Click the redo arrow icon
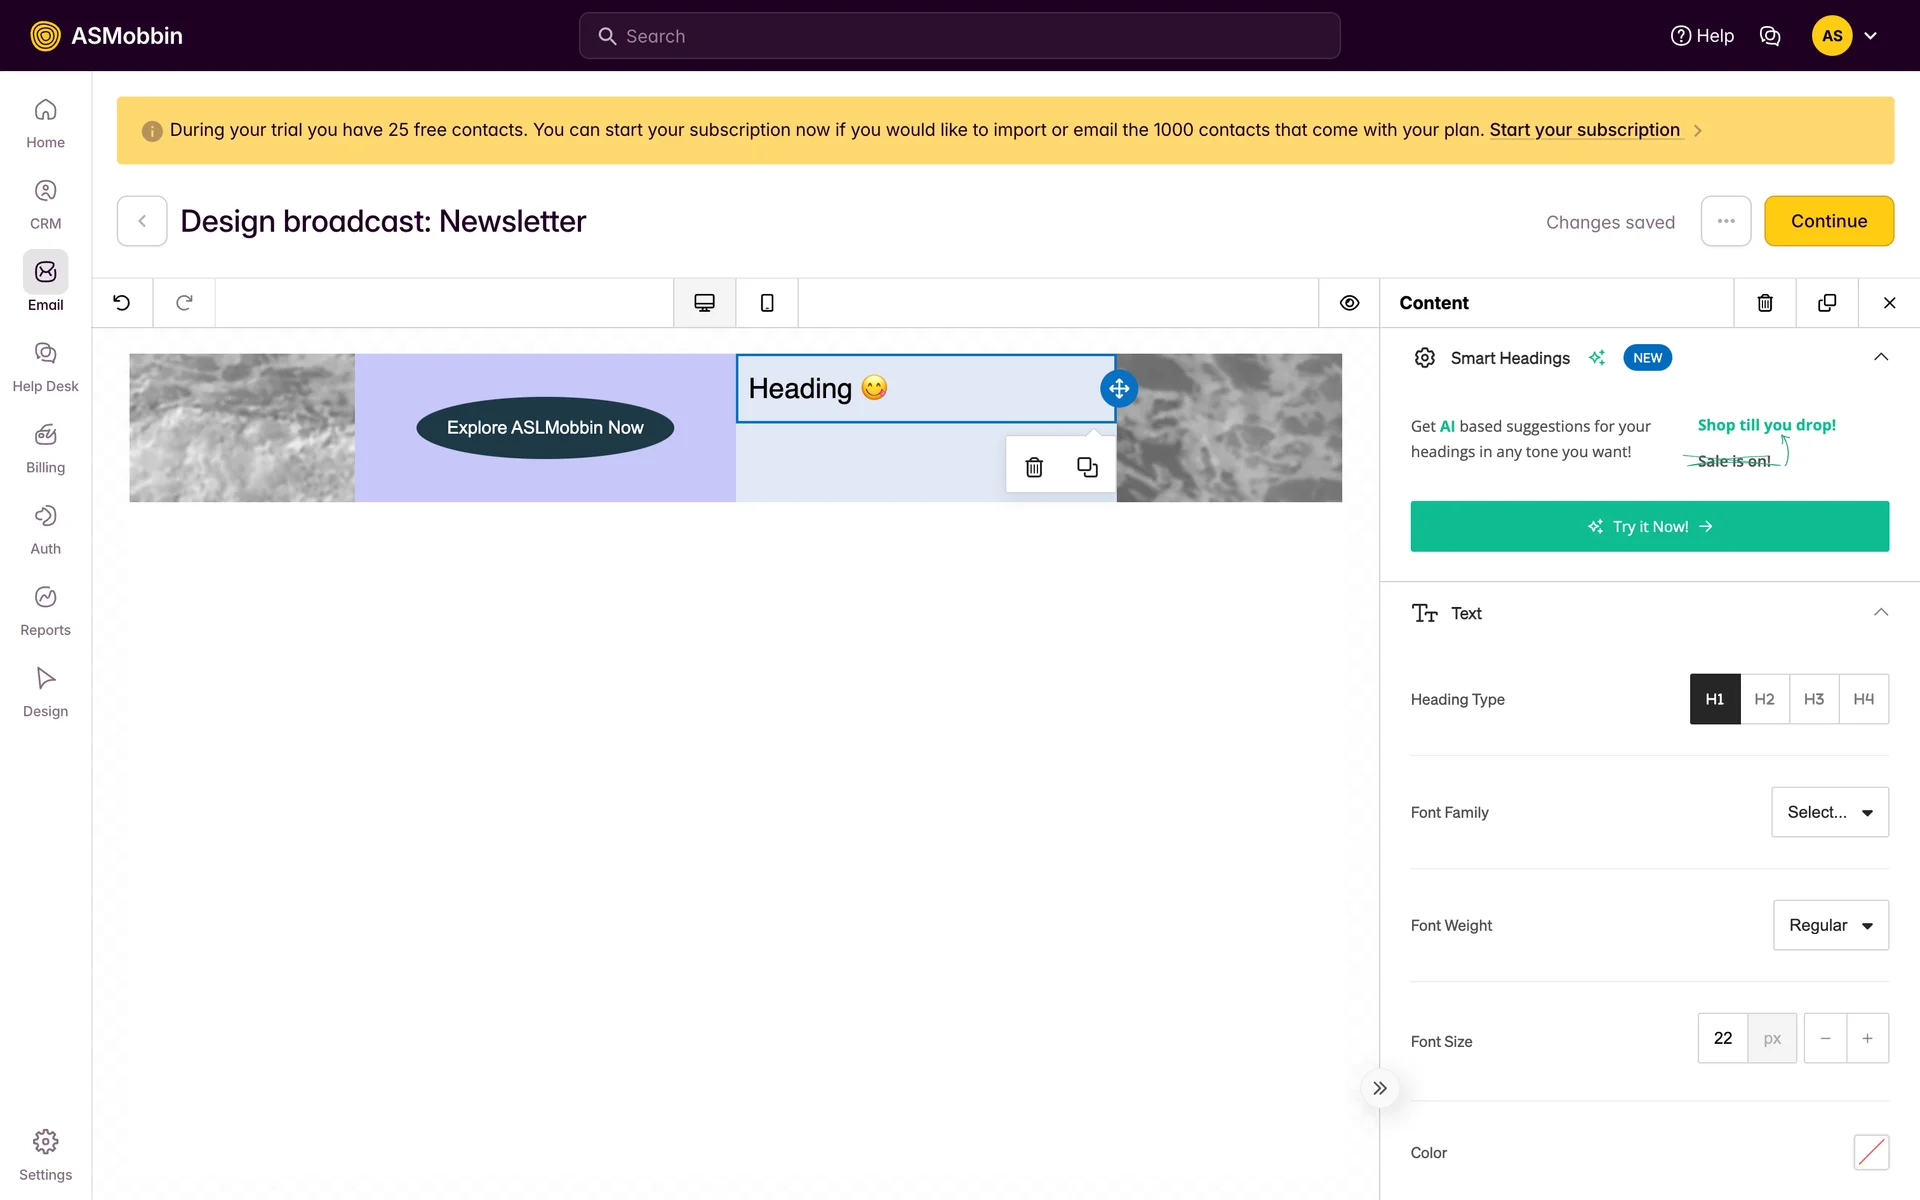Image resolution: width=1920 pixels, height=1200 pixels. pyautogui.click(x=184, y=303)
